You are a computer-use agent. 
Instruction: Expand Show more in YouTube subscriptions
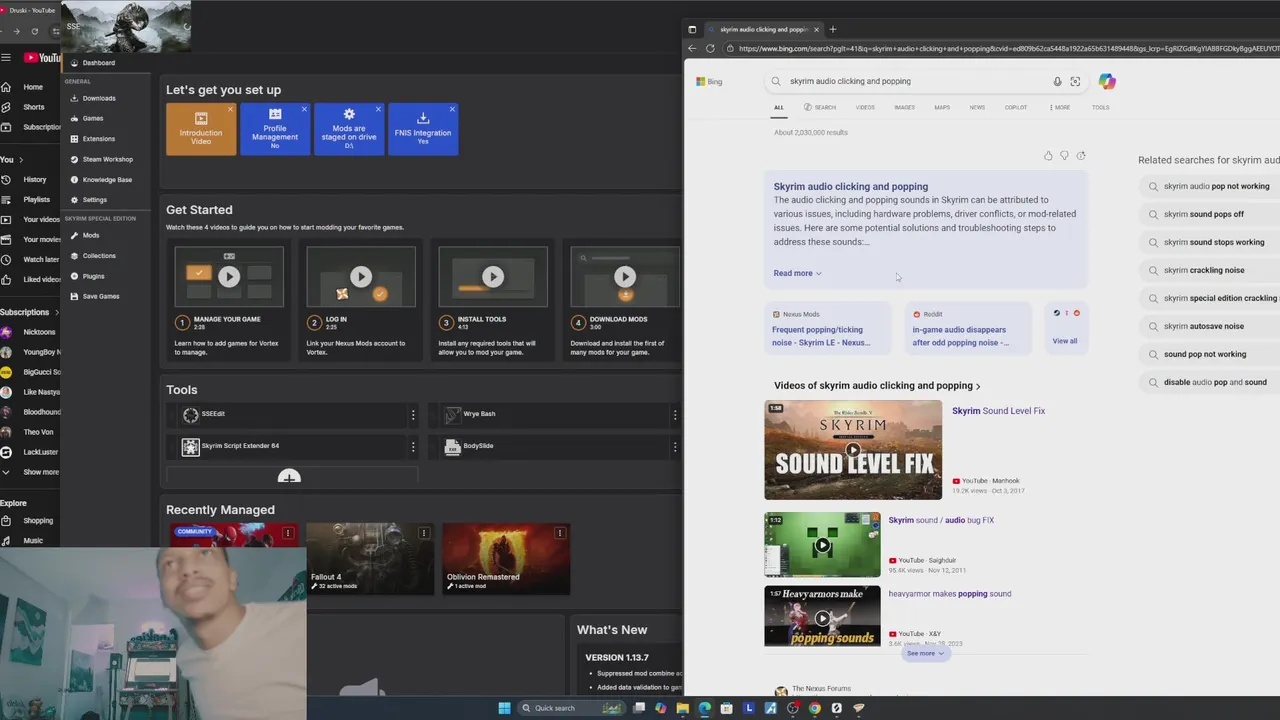pyautogui.click(x=30, y=472)
